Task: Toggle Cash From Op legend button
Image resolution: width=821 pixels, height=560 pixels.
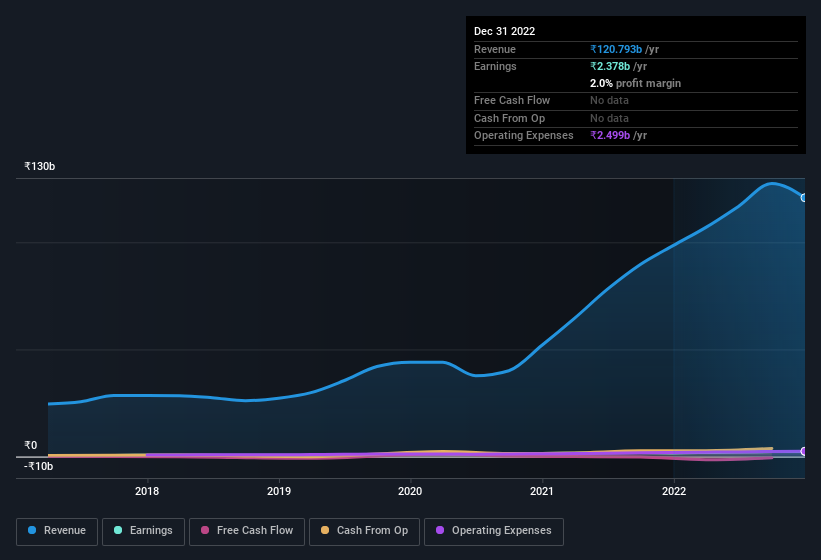Action: click(x=364, y=531)
